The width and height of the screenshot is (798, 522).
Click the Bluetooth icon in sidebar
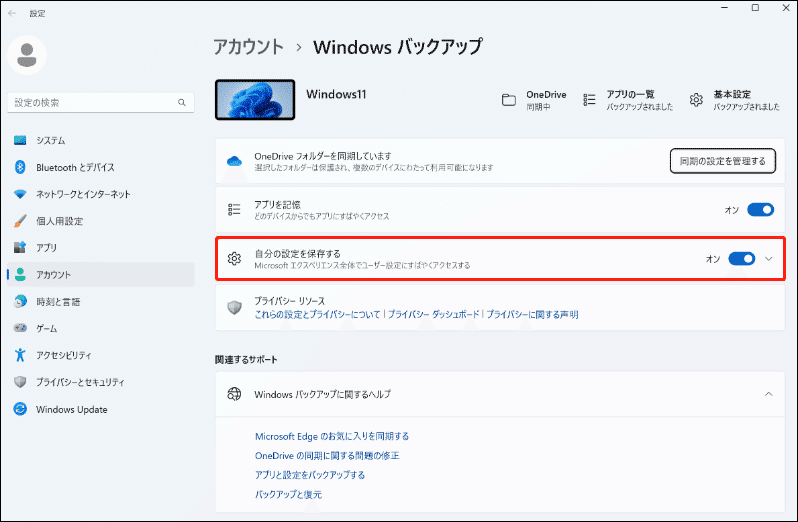[20, 167]
